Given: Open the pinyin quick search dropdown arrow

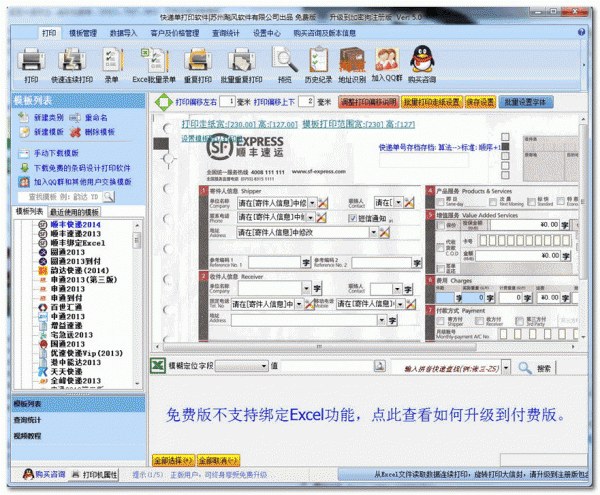Looking at the screenshot, I should tap(506, 368).
